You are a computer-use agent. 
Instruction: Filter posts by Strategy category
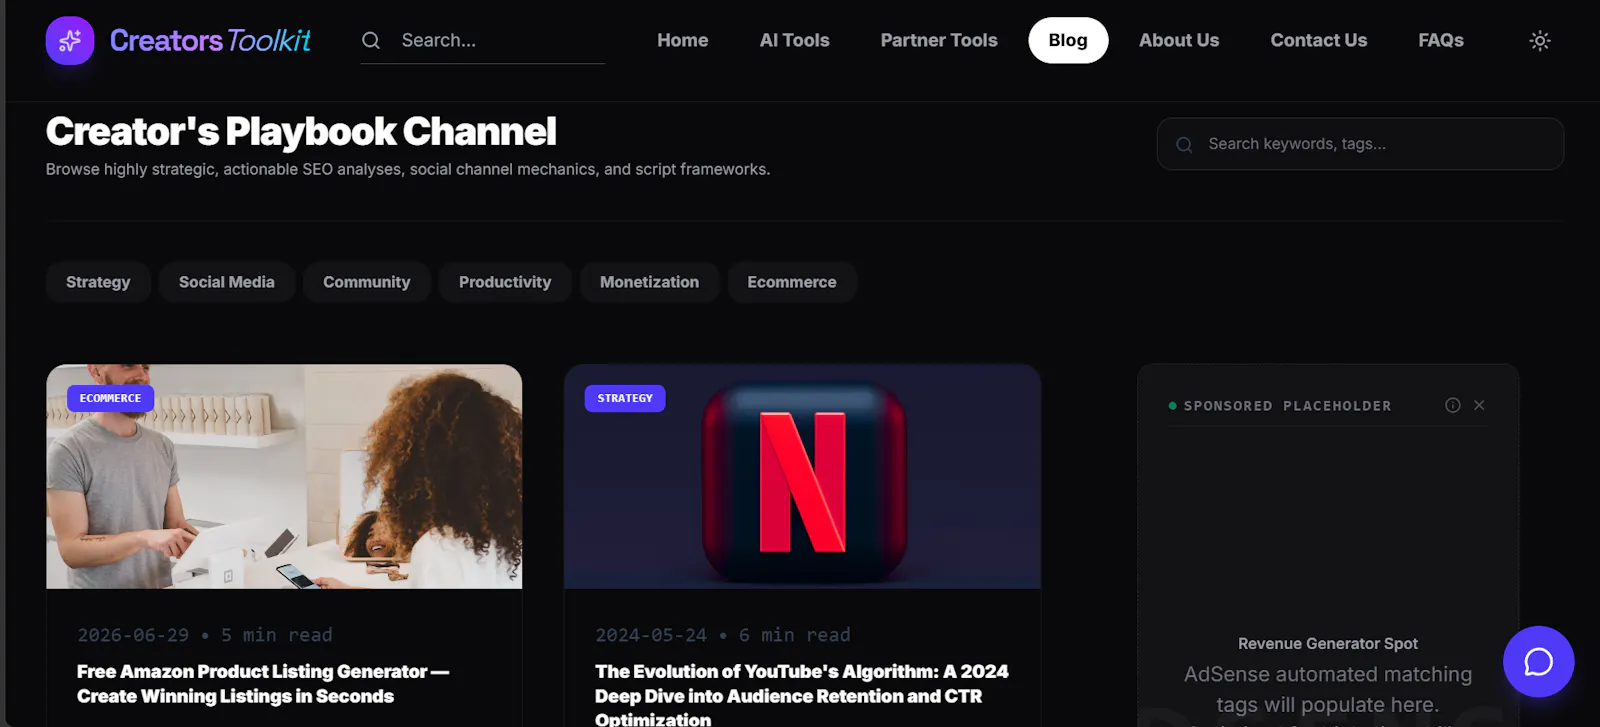click(98, 282)
